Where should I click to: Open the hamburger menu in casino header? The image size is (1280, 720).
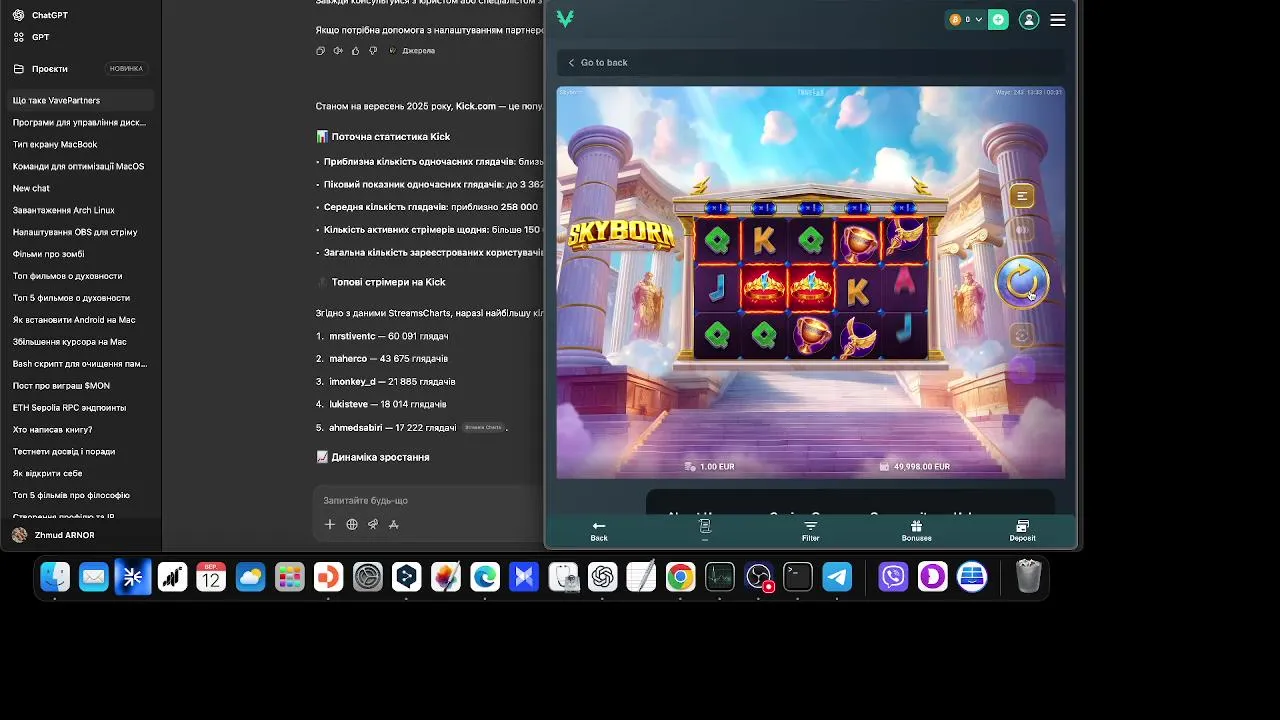tap(1058, 19)
